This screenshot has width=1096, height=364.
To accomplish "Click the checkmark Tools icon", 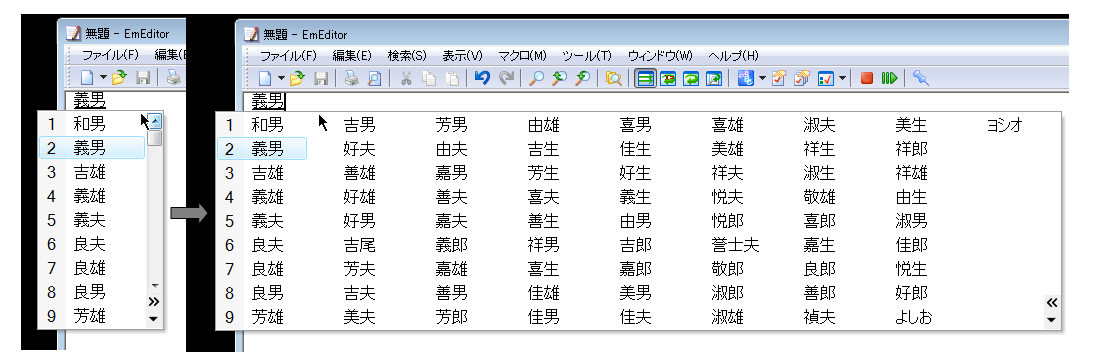I will click(x=825, y=78).
